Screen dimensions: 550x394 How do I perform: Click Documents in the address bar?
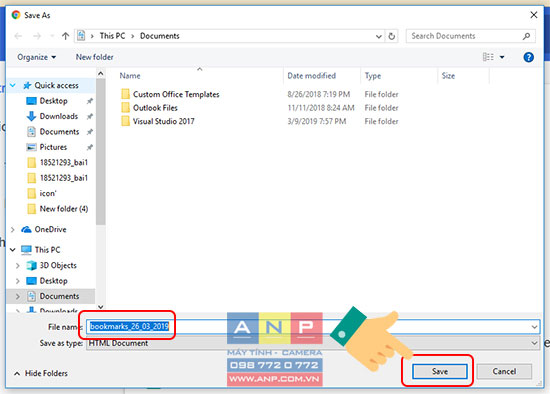coord(160,36)
